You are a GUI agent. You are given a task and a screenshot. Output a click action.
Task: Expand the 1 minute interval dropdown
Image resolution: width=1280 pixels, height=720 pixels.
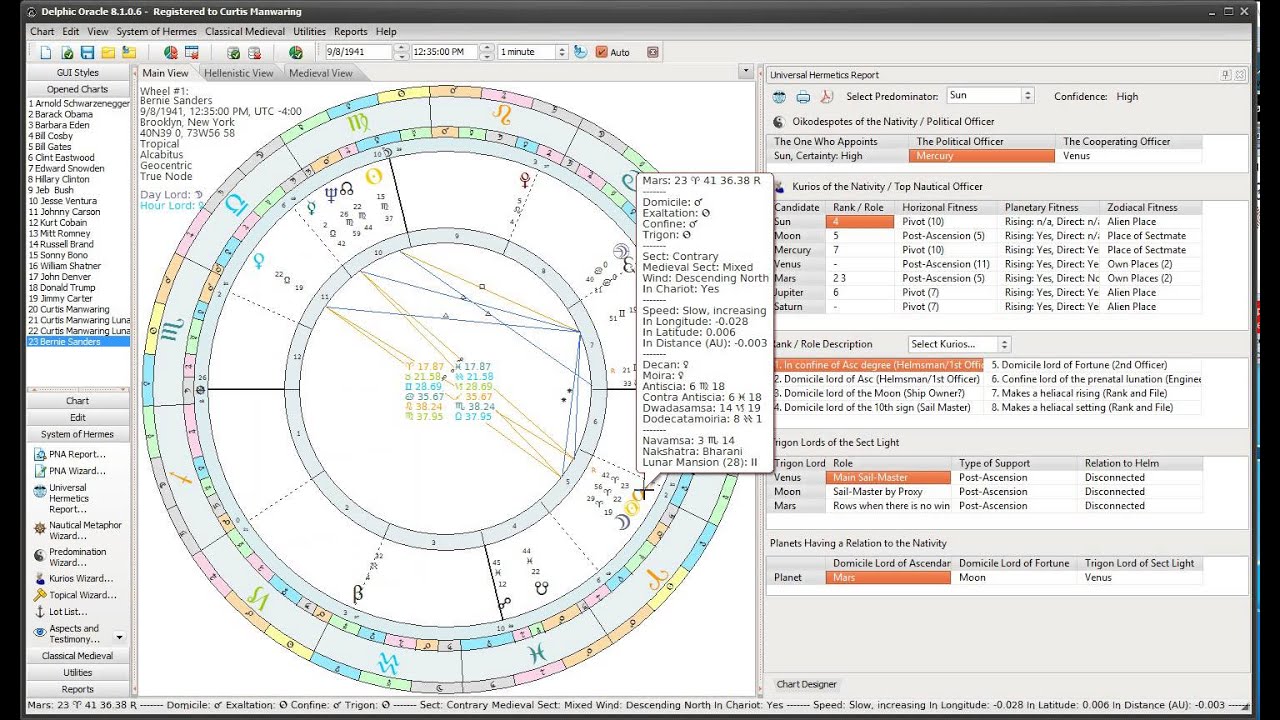pyautogui.click(x=561, y=52)
